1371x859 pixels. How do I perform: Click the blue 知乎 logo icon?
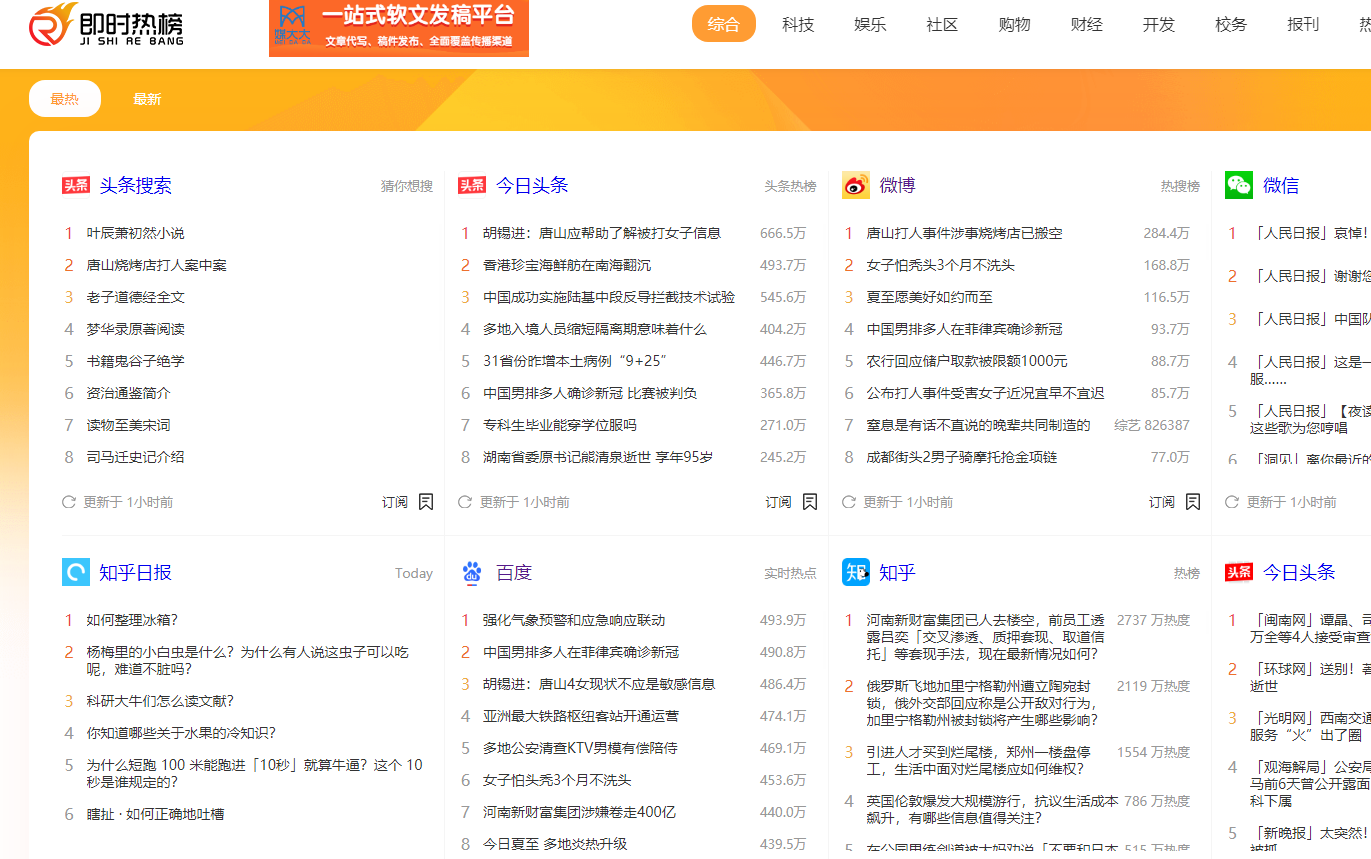point(856,572)
